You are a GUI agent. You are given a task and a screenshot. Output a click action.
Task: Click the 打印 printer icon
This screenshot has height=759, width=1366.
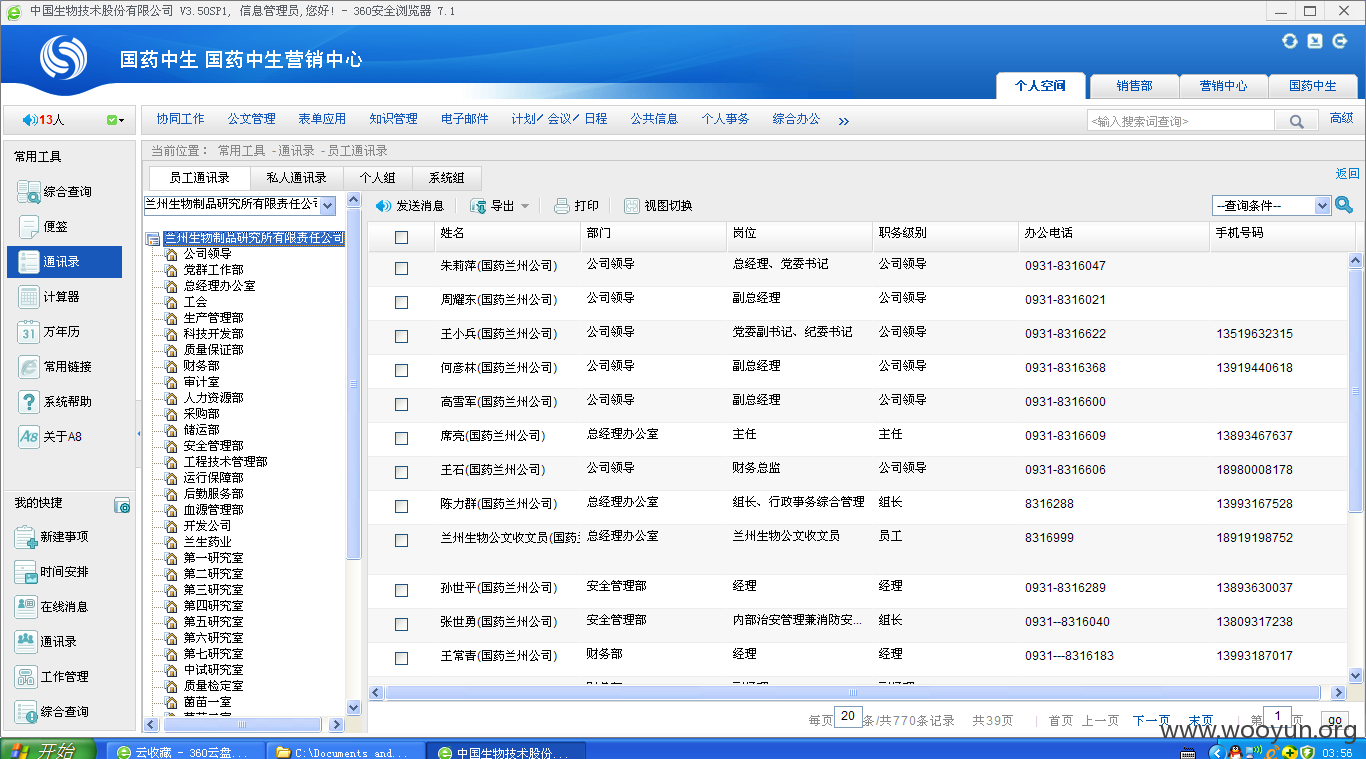(562, 206)
